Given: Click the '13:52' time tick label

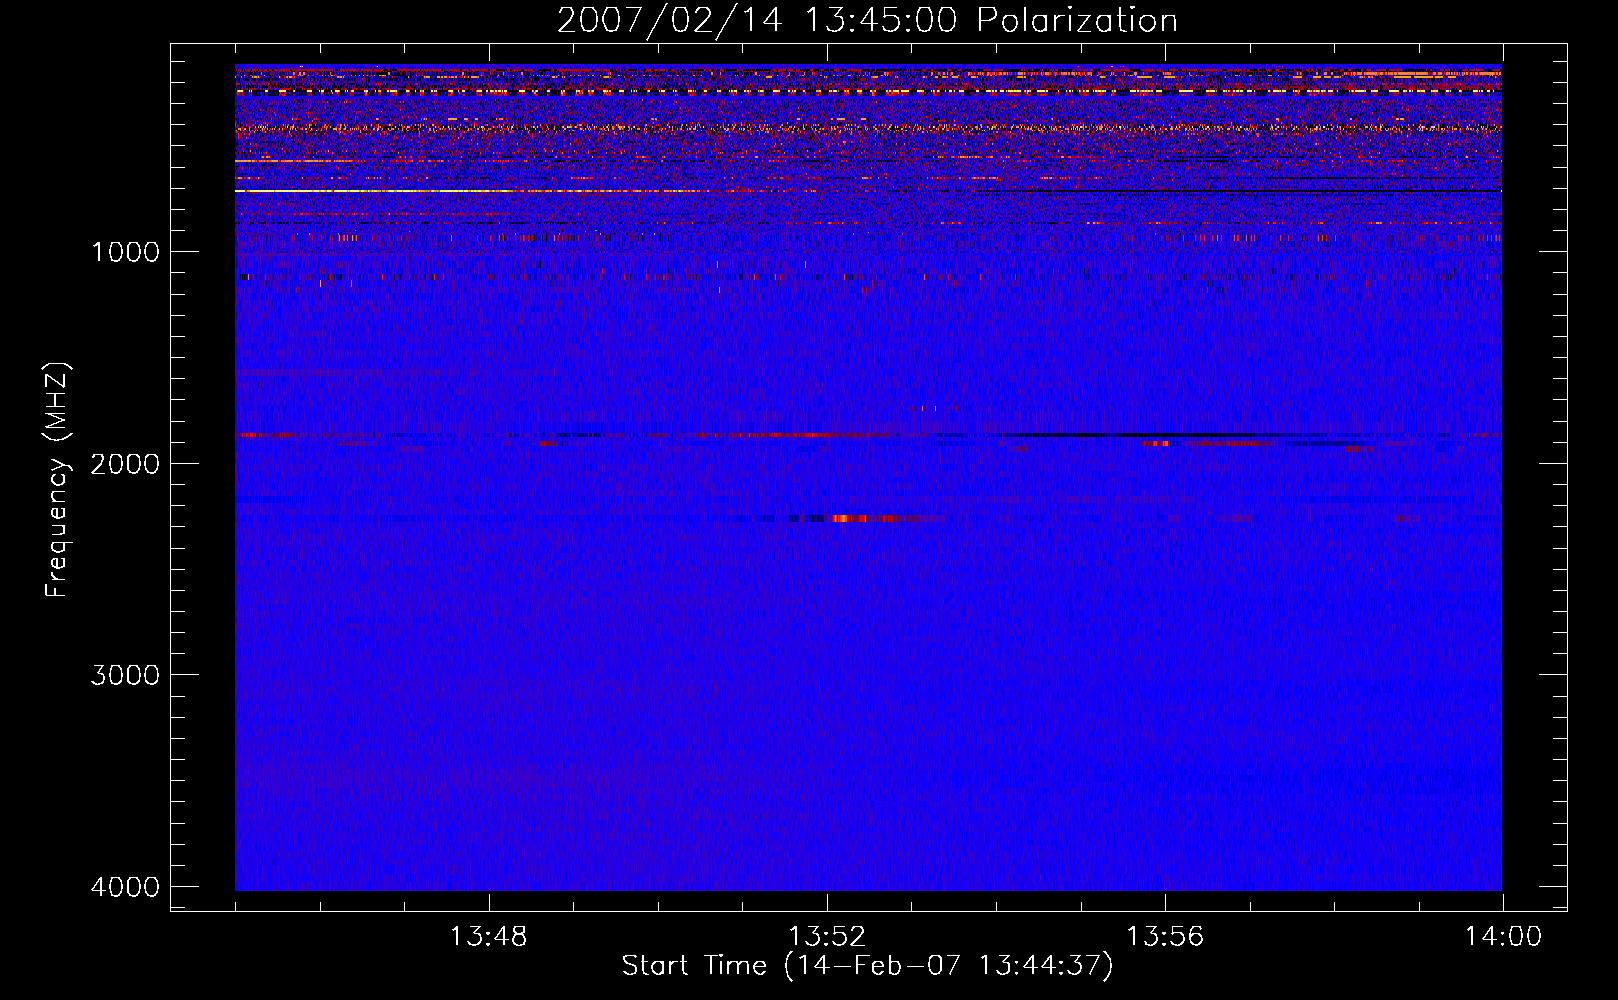Looking at the screenshot, I should pyautogui.click(x=826, y=937).
